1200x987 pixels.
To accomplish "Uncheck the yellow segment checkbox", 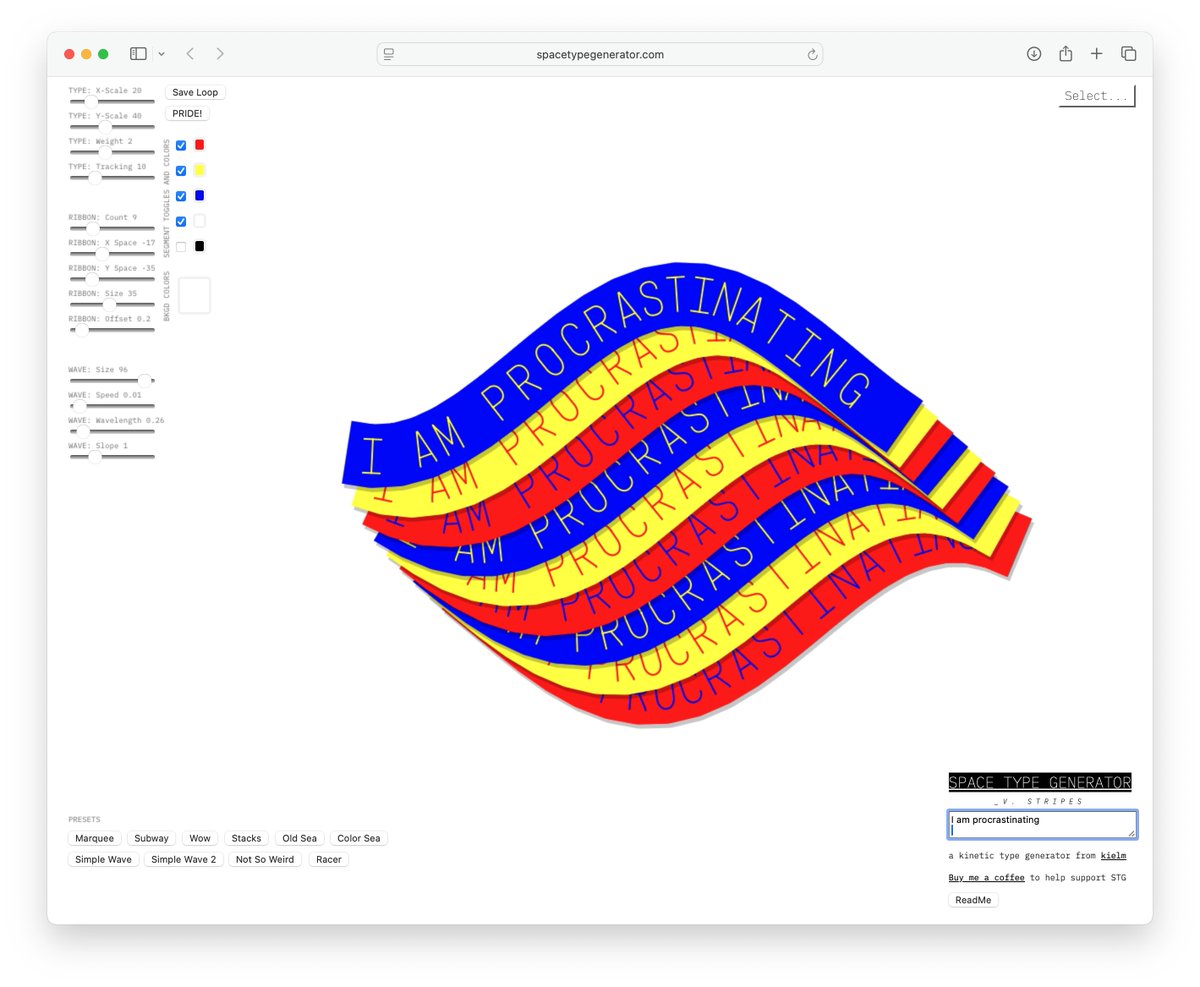I will 181,171.
